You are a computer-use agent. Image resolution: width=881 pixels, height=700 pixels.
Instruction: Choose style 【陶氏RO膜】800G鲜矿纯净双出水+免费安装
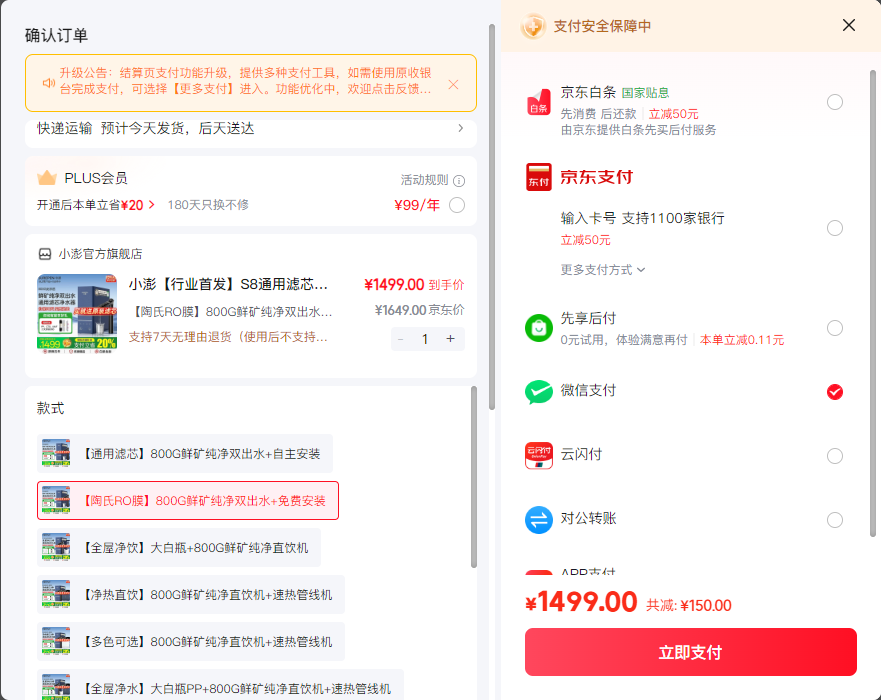pyautogui.click(x=188, y=501)
